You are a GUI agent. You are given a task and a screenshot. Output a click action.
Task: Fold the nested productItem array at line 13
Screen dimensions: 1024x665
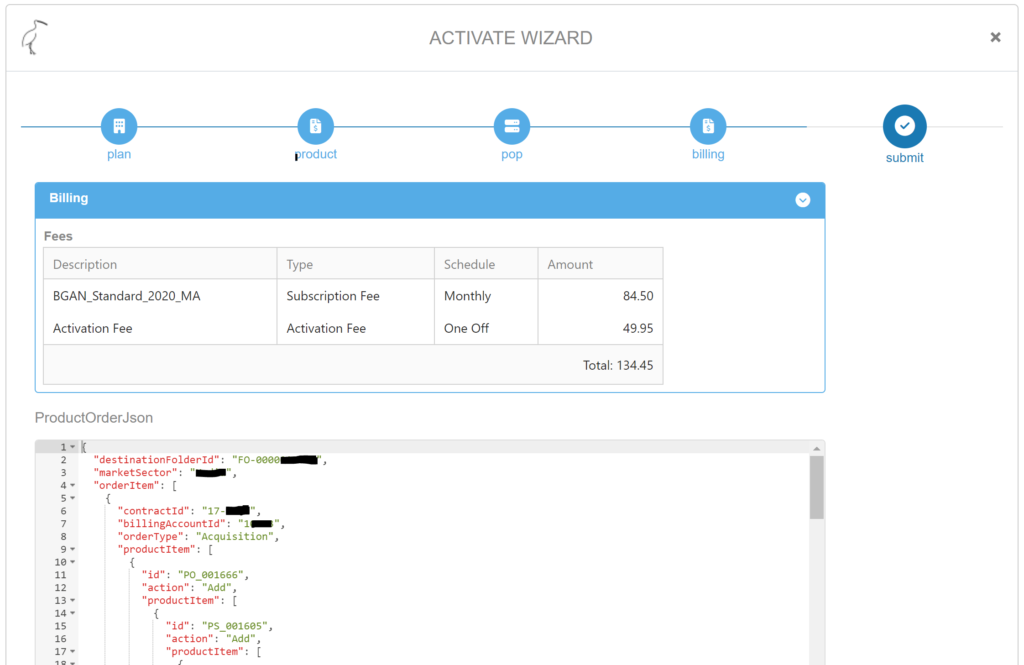73,600
